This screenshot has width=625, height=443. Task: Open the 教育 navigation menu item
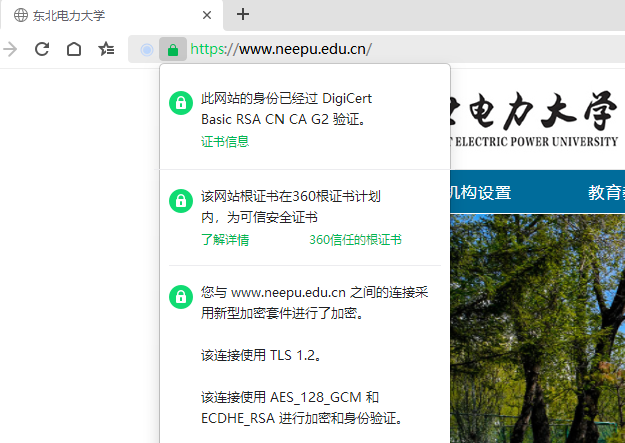coord(606,193)
